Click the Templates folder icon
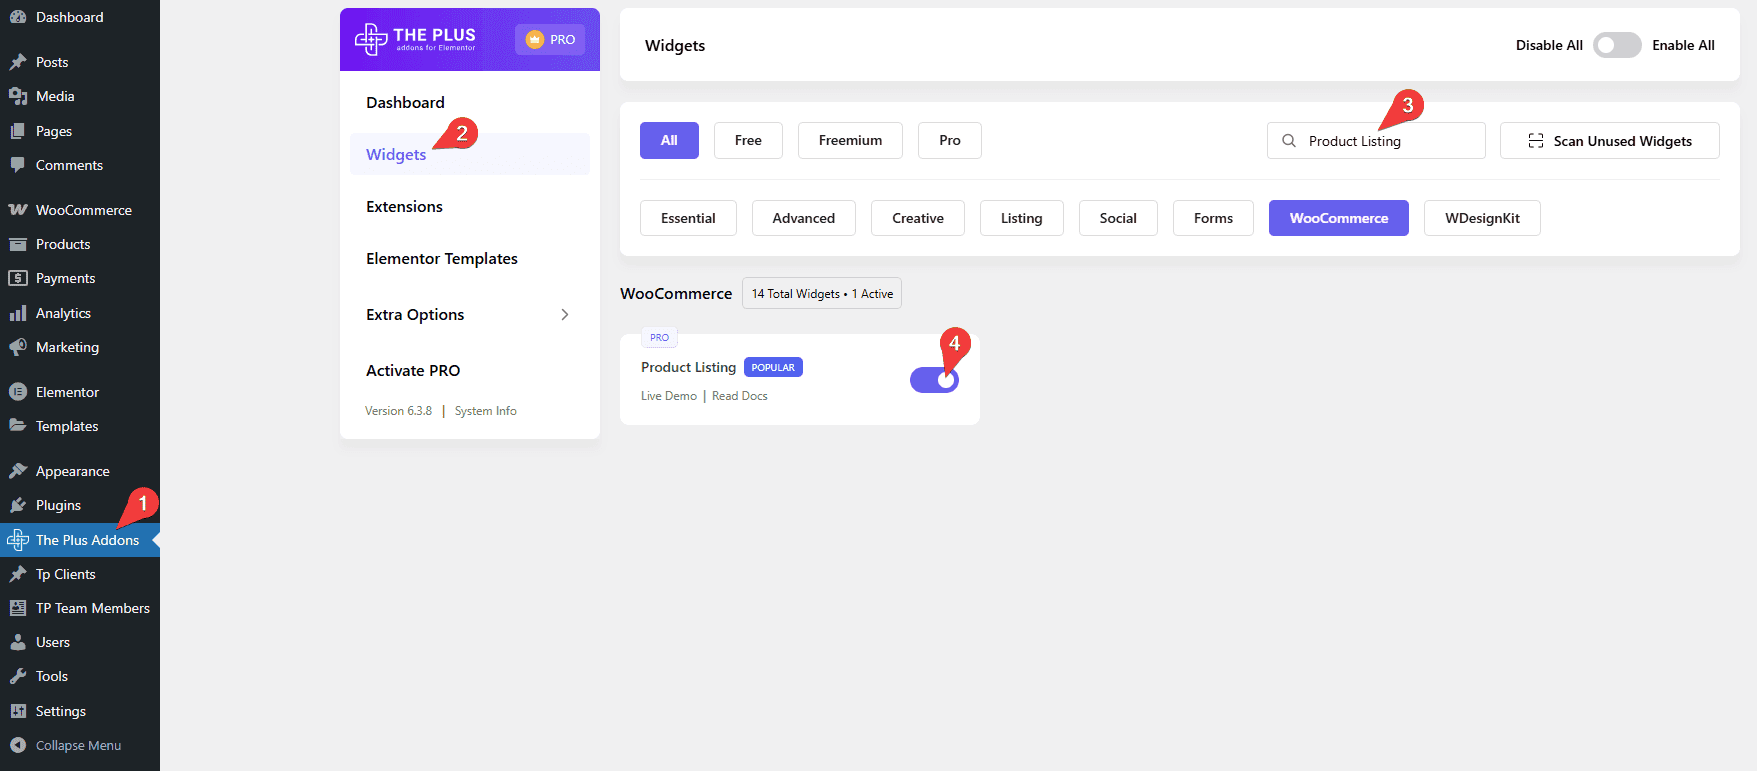 click(18, 426)
